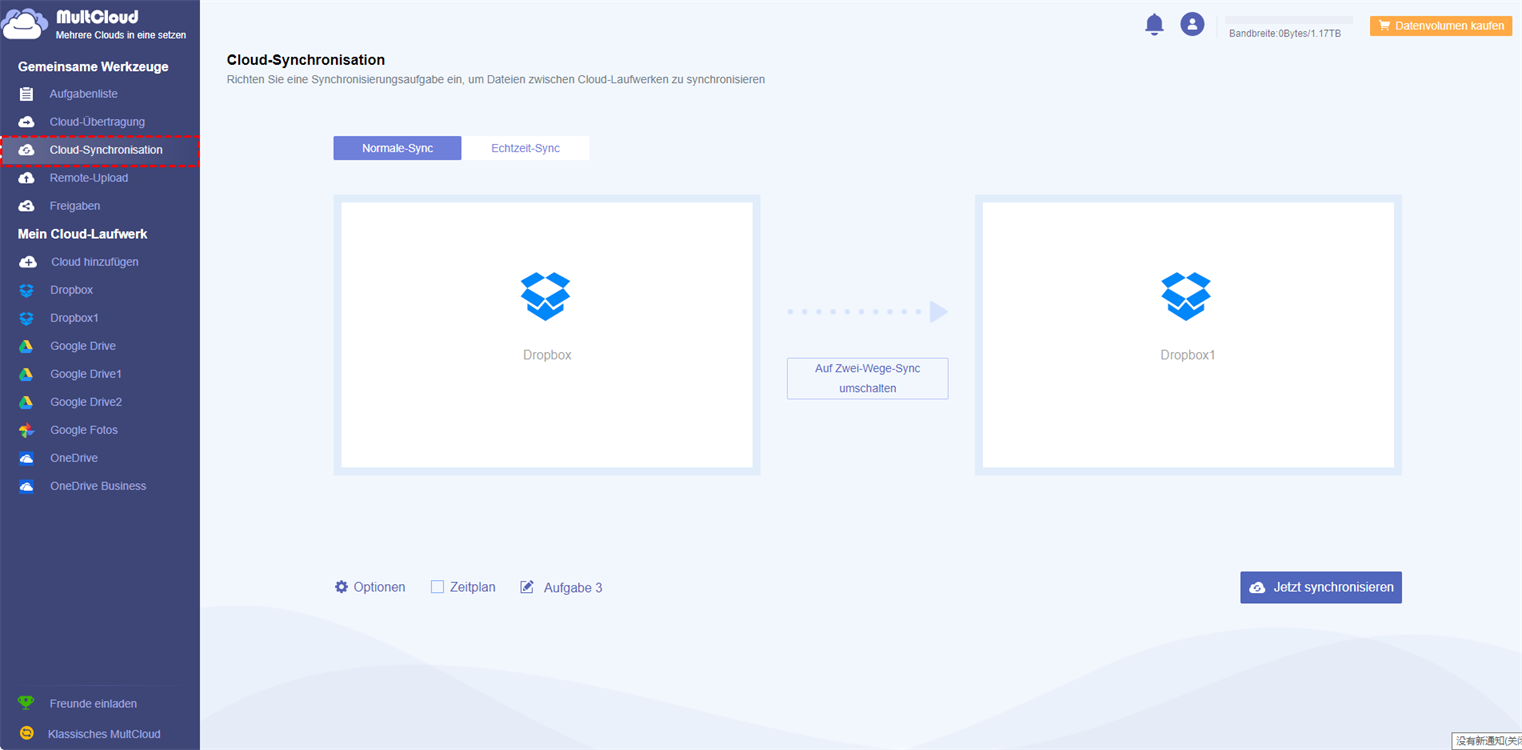Click the Google Drive2 sidebar icon
The width and height of the screenshot is (1522, 750).
tap(27, 402)
